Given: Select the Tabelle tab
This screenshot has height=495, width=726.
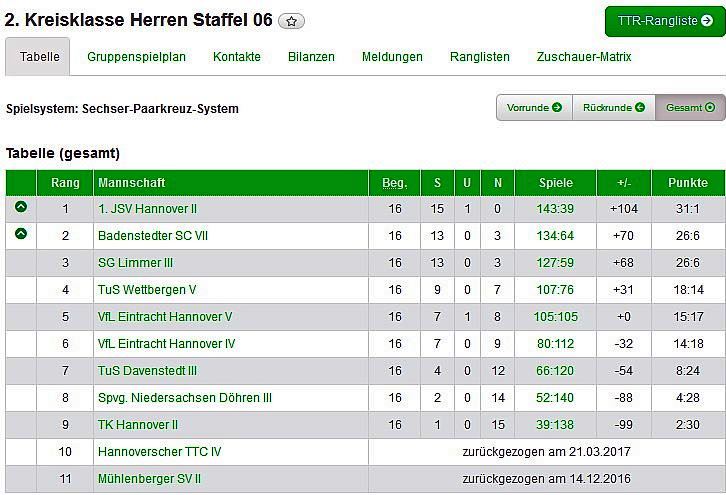Looking at the screenshot, I should pyautogui.click(x=40, y=57).
